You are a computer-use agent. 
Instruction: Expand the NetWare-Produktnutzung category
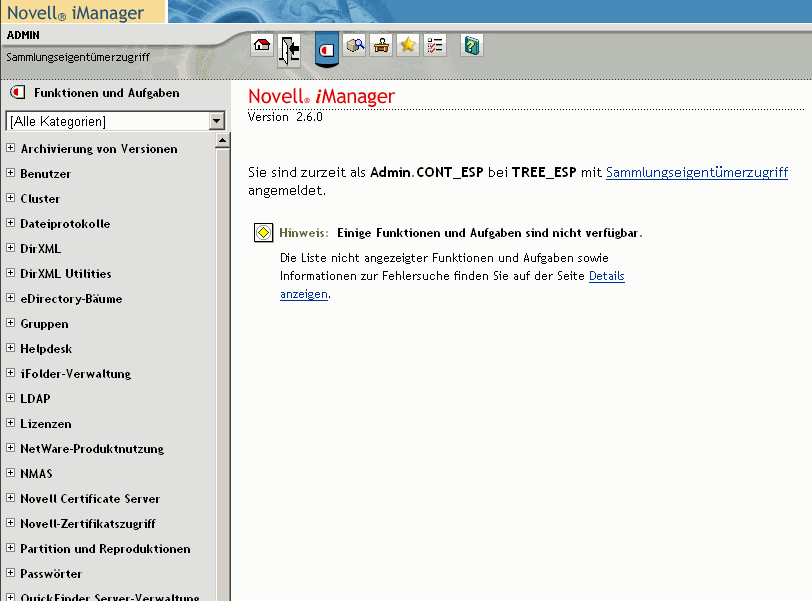click(10, 448)
